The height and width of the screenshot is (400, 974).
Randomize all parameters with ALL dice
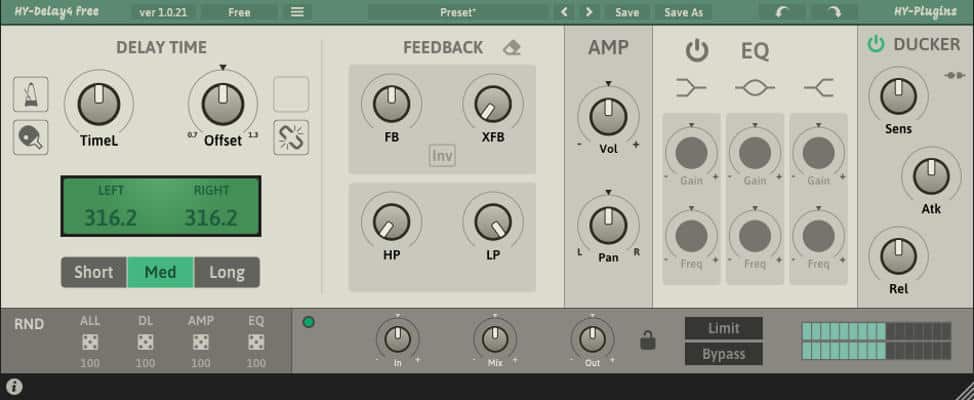pos(92,343)
